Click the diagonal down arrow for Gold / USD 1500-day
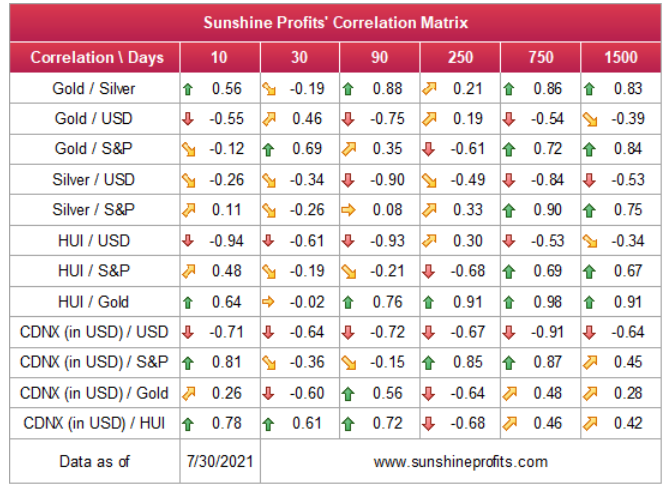Image resolution: width=668 pixels, height=489 pixels. click(x=590, y=120)
